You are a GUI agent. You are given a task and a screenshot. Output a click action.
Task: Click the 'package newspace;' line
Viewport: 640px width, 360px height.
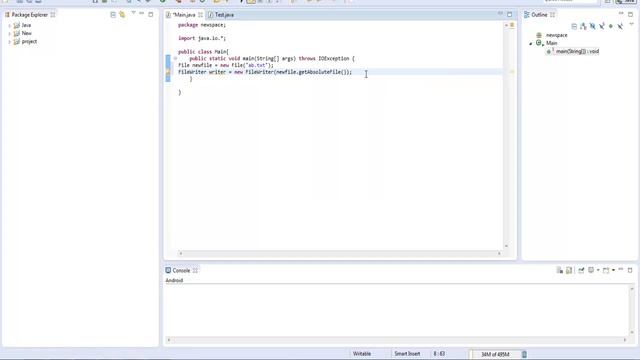[x=202, y=25]
